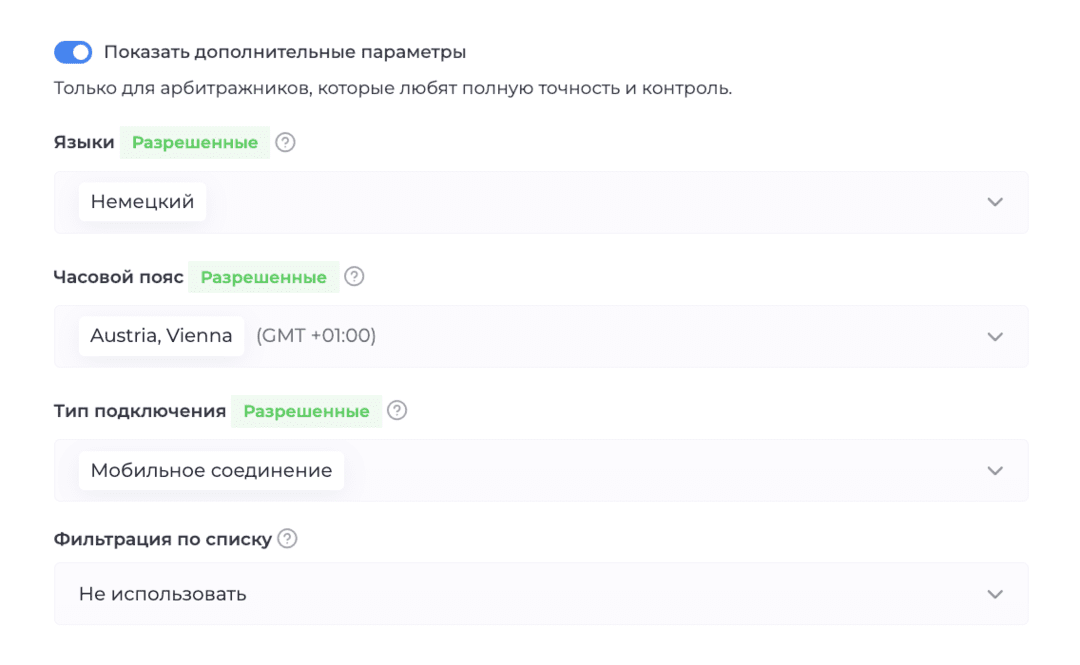
Task: Click the Языки selection field
Action: pos(540,201)
